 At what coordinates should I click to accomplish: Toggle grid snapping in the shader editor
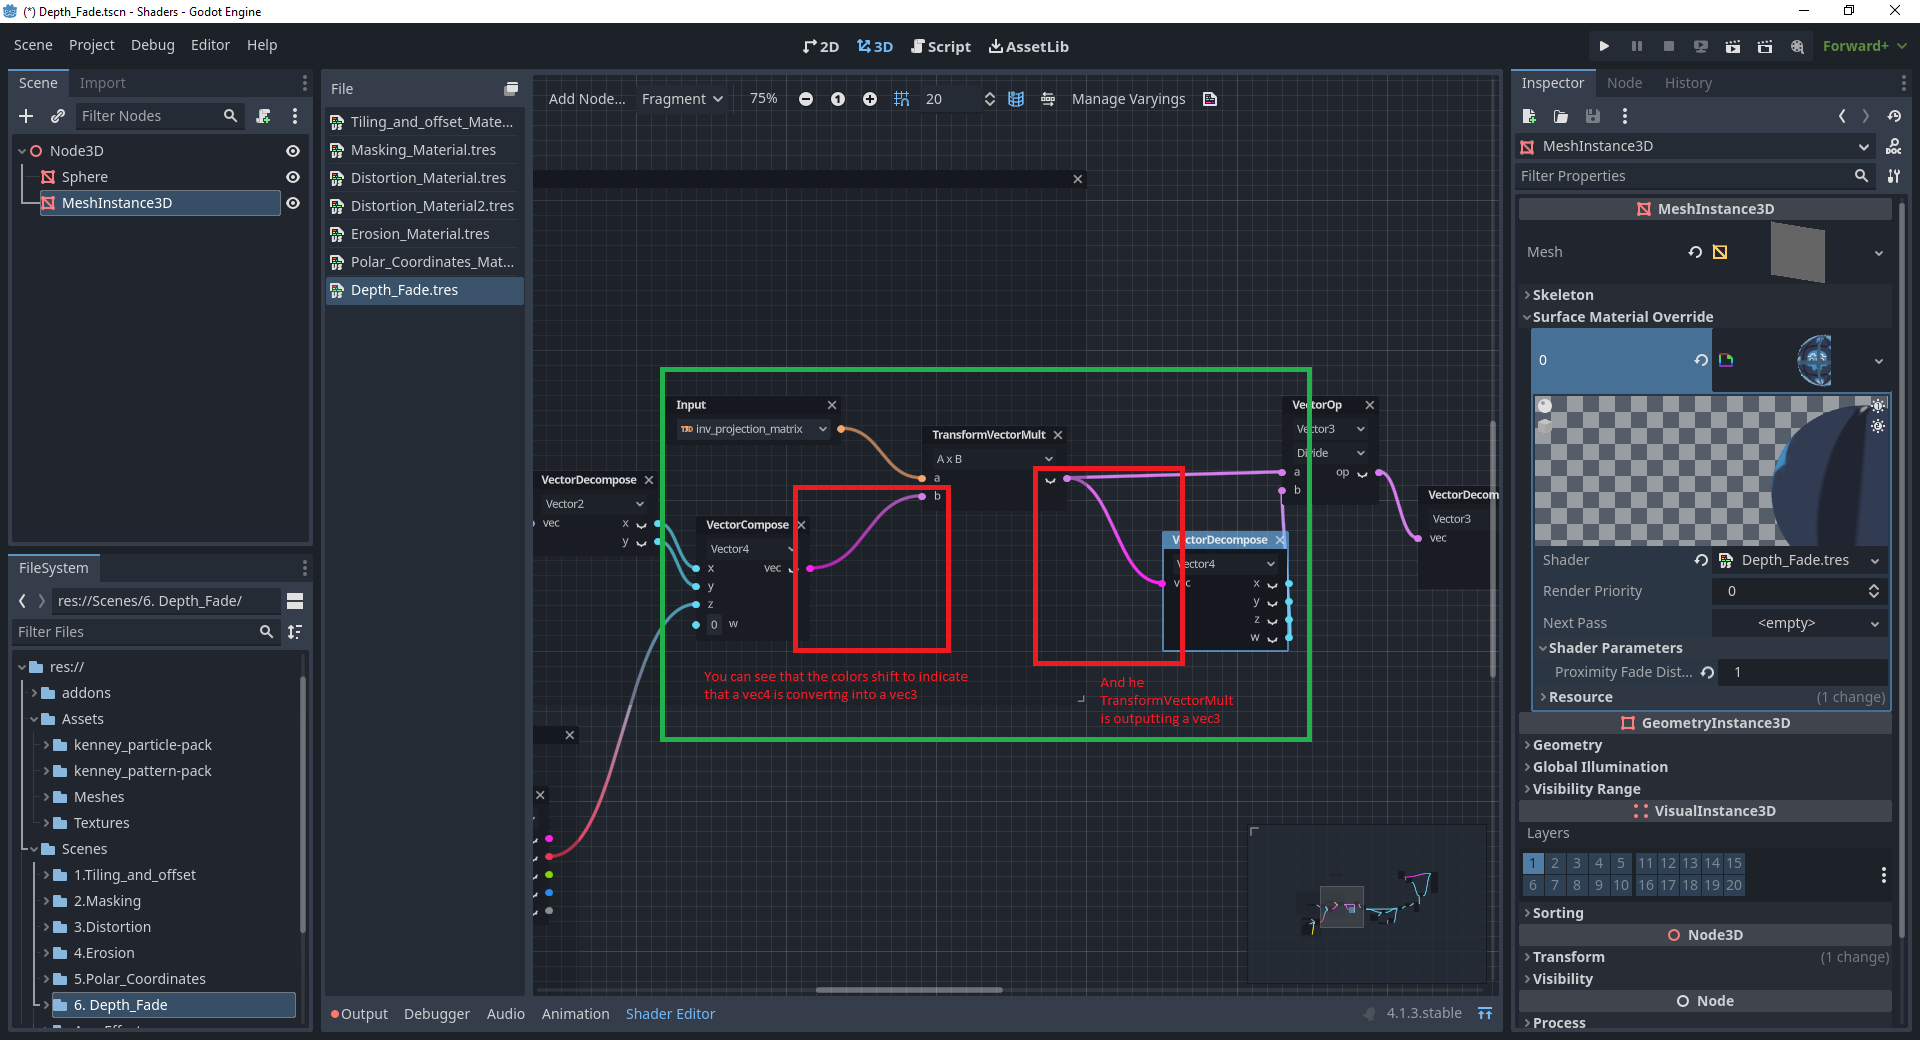[x=901, y=99]
